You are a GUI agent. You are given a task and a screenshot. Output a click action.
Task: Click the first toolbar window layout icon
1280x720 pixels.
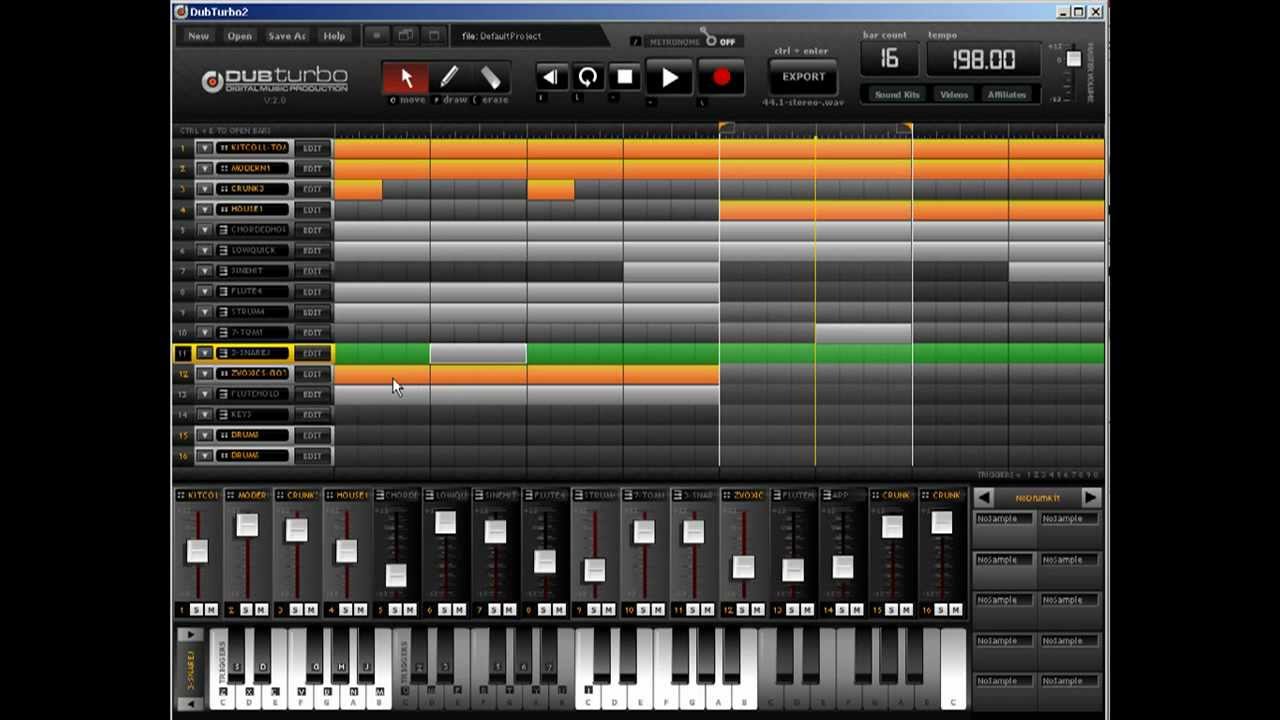click(377, 36)
